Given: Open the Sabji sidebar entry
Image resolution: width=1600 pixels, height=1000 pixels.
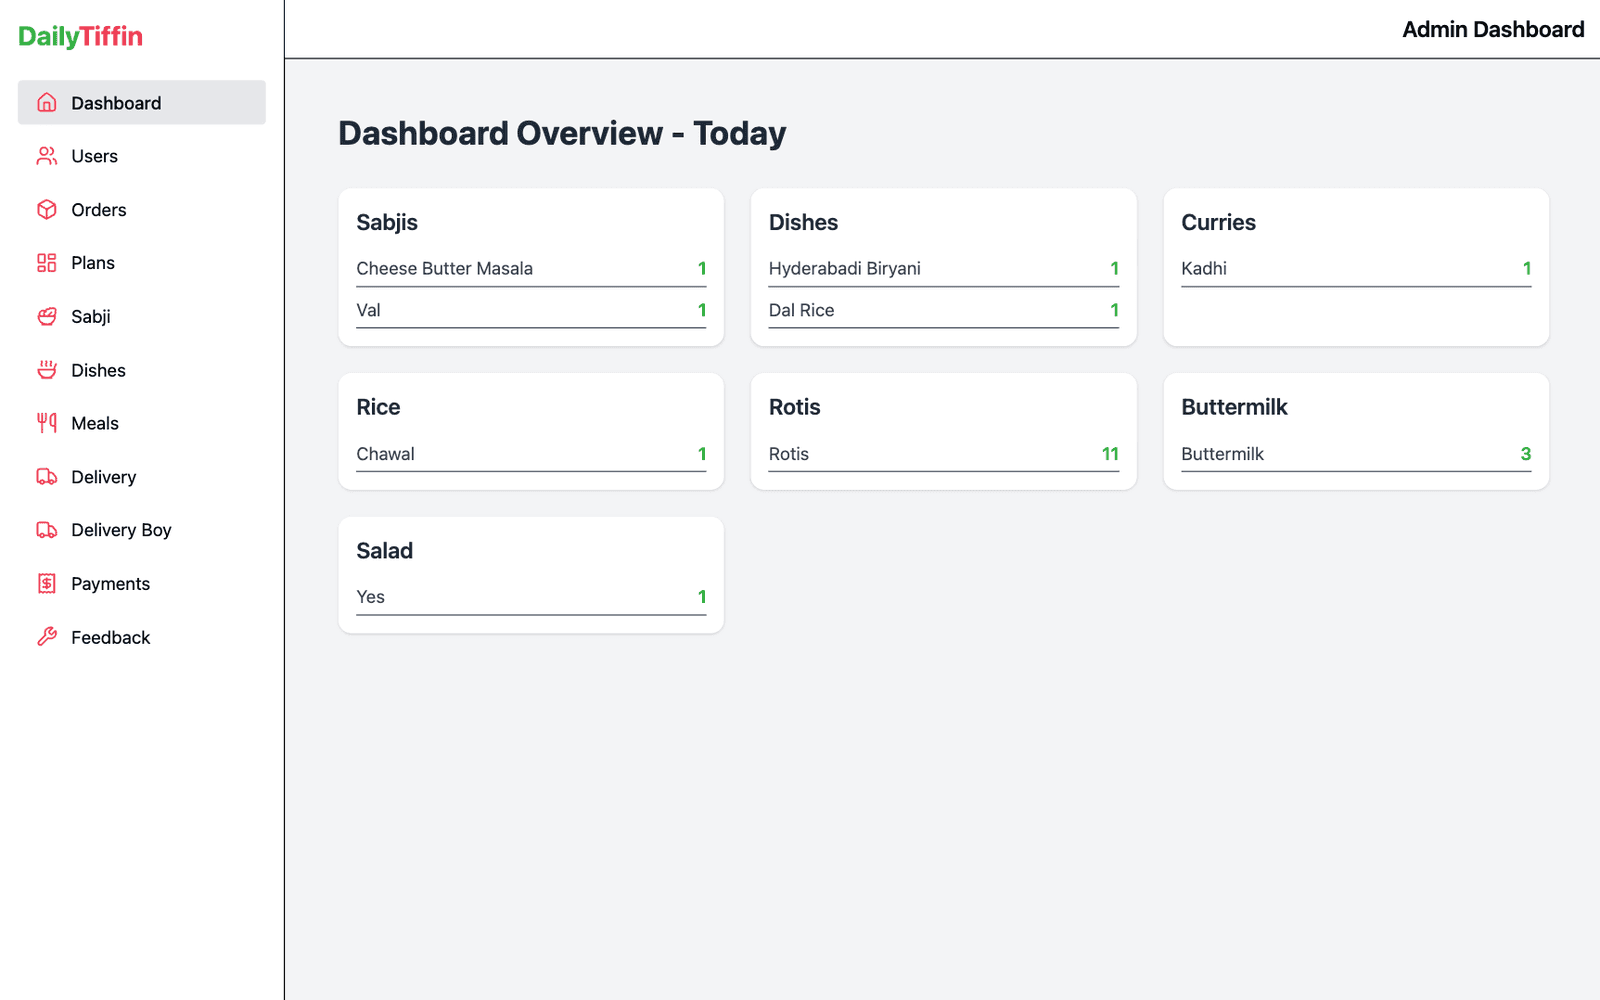Looking at the screenshot, I should pyautogui.click(x=142, y=316).
